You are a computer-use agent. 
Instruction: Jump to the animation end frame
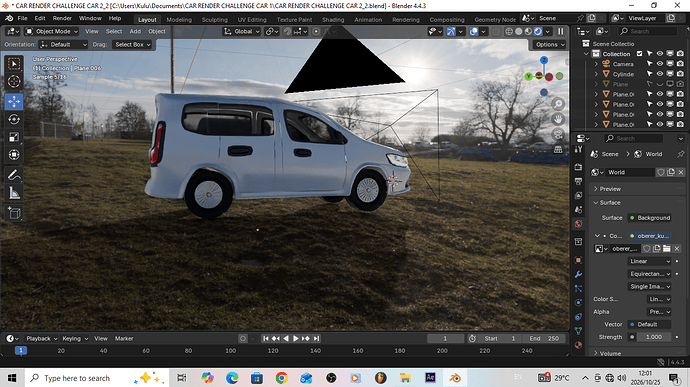tap(316, 339)
